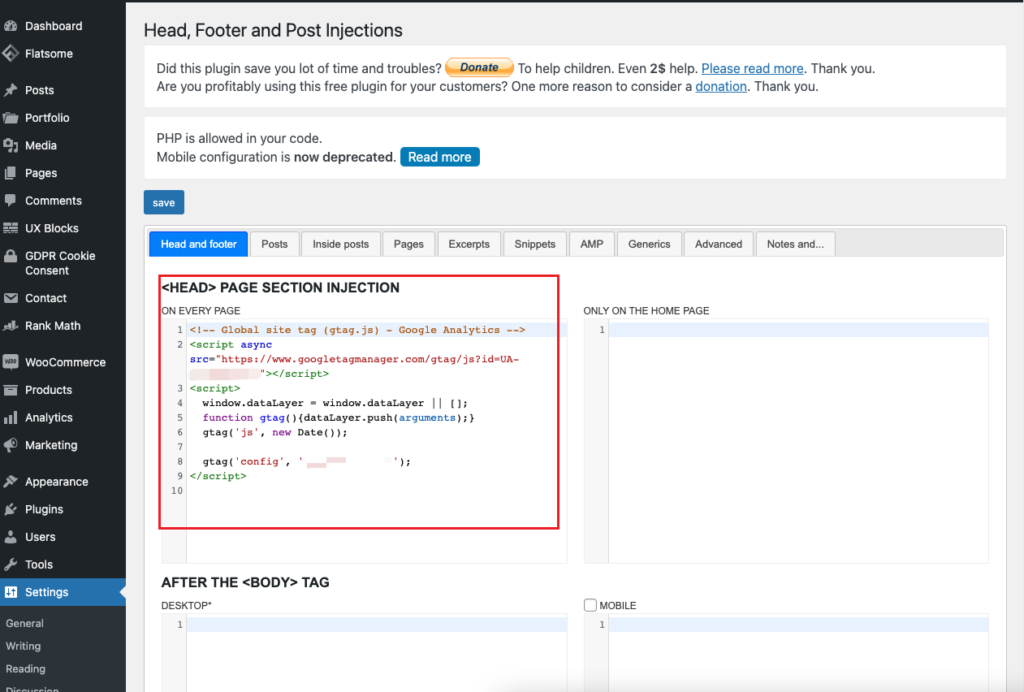Click in the MOBILE after-body code editor

click(786, 653)
